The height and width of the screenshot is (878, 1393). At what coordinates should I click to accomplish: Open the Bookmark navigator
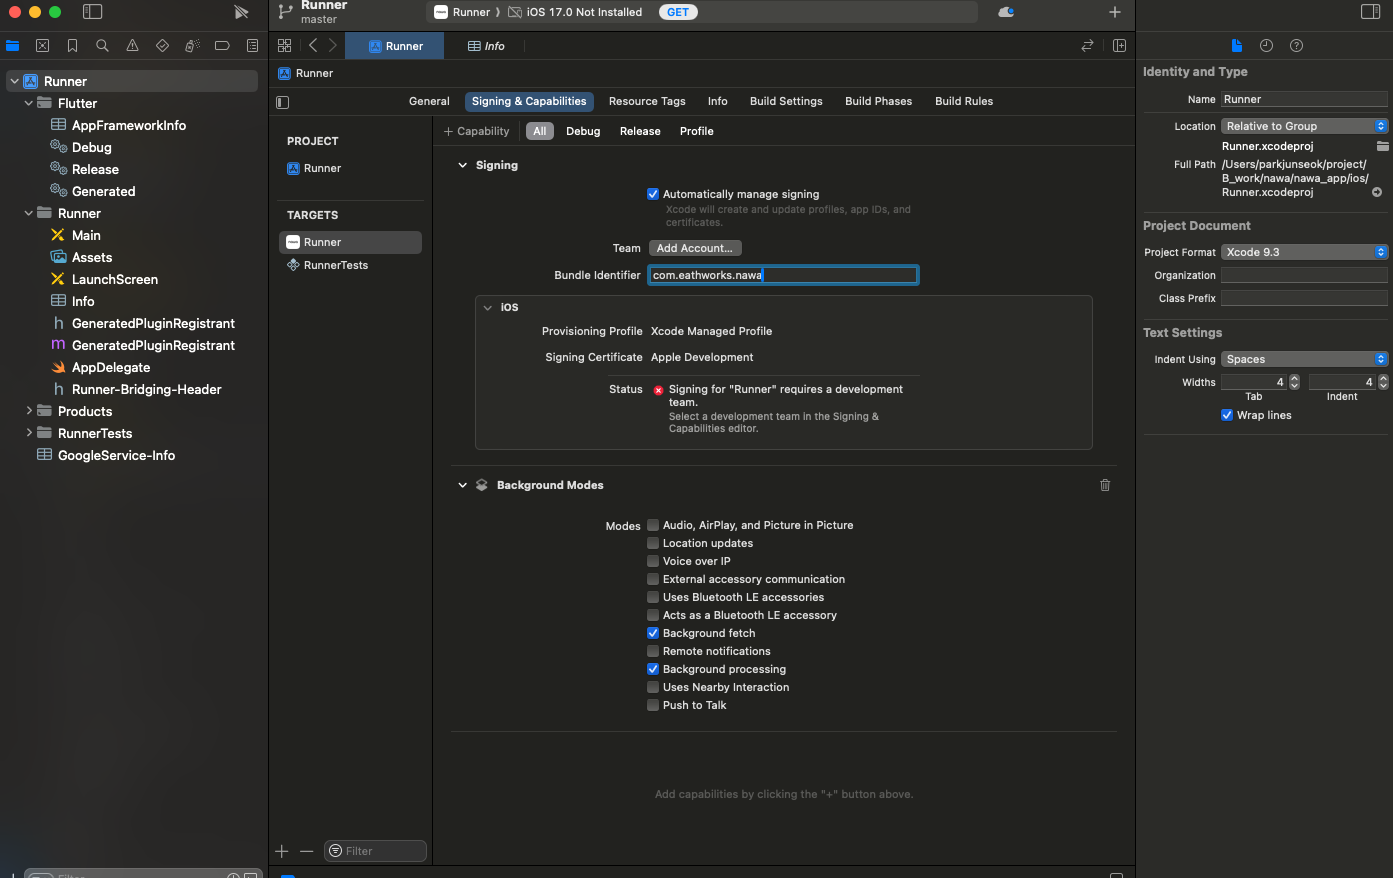coord(72,46)
